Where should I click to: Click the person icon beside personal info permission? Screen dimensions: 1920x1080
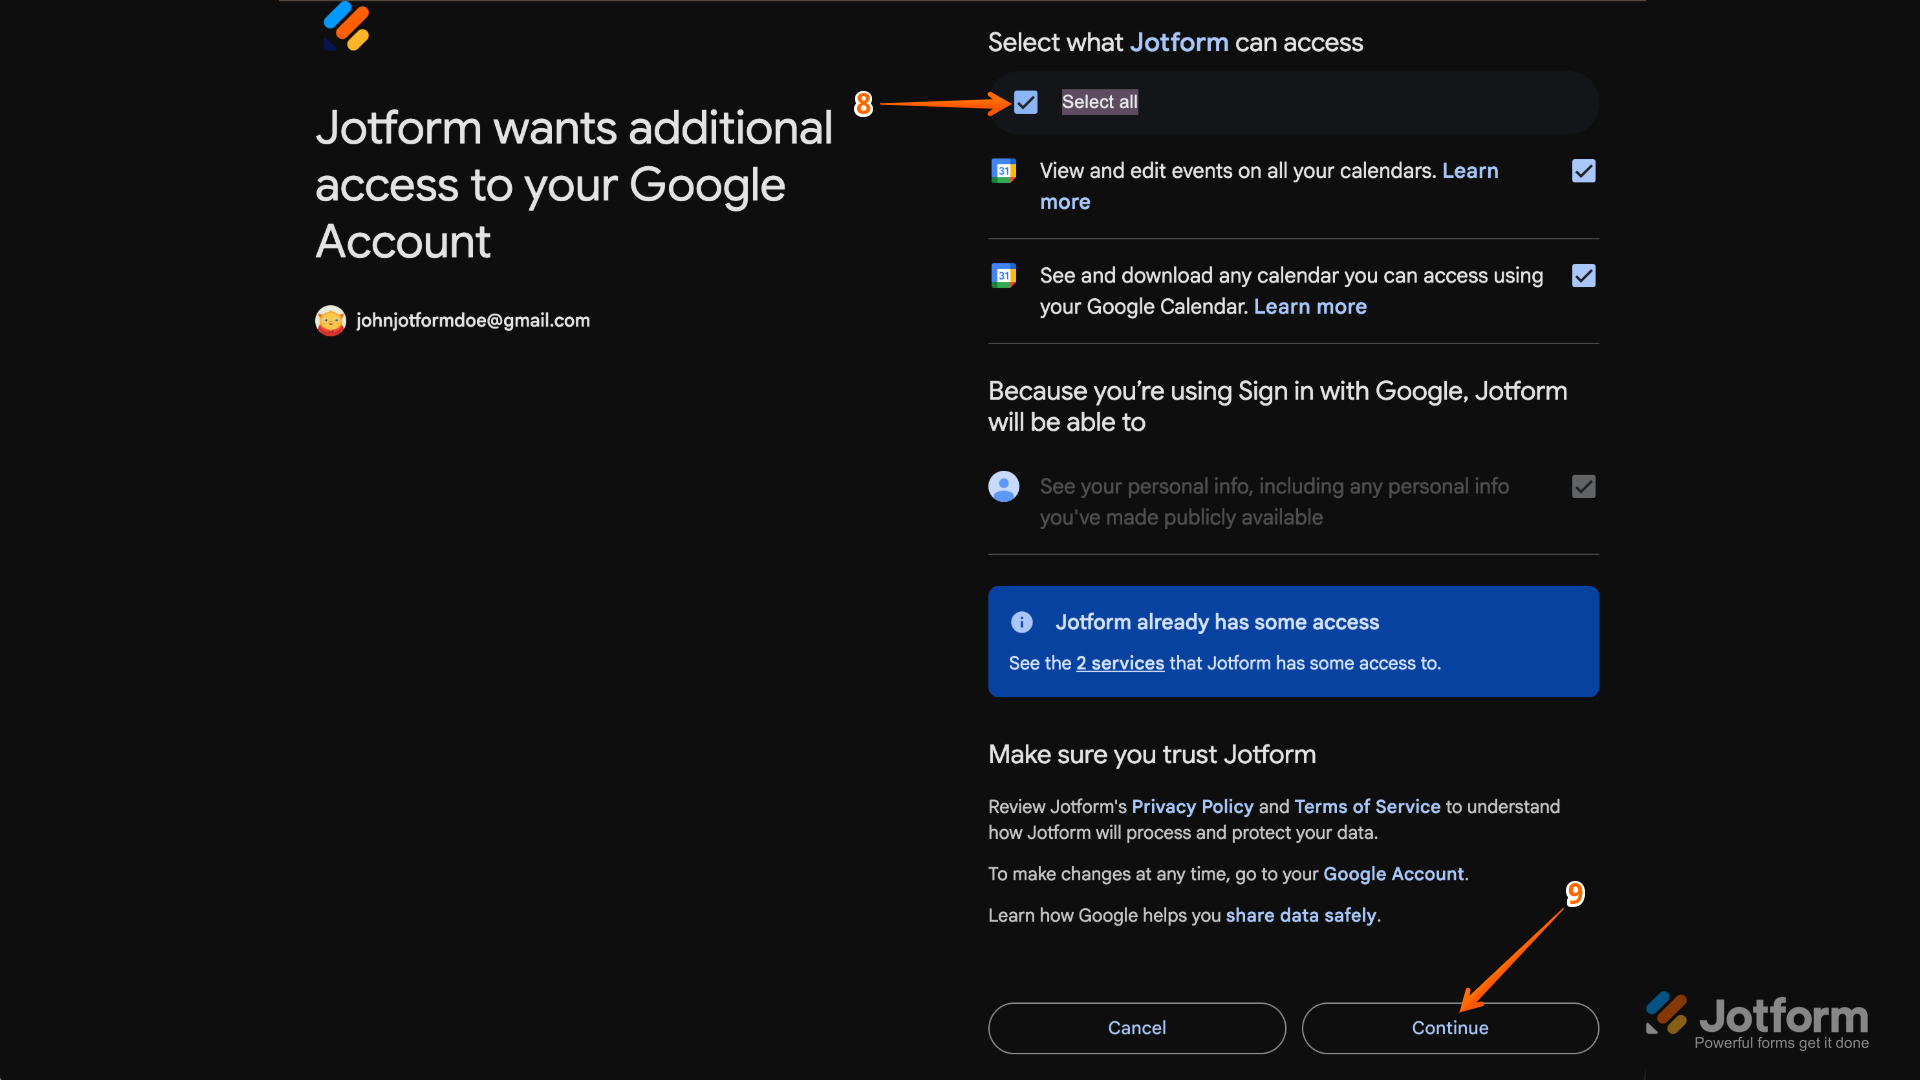pyautogui.click(x=1003, y=487)
